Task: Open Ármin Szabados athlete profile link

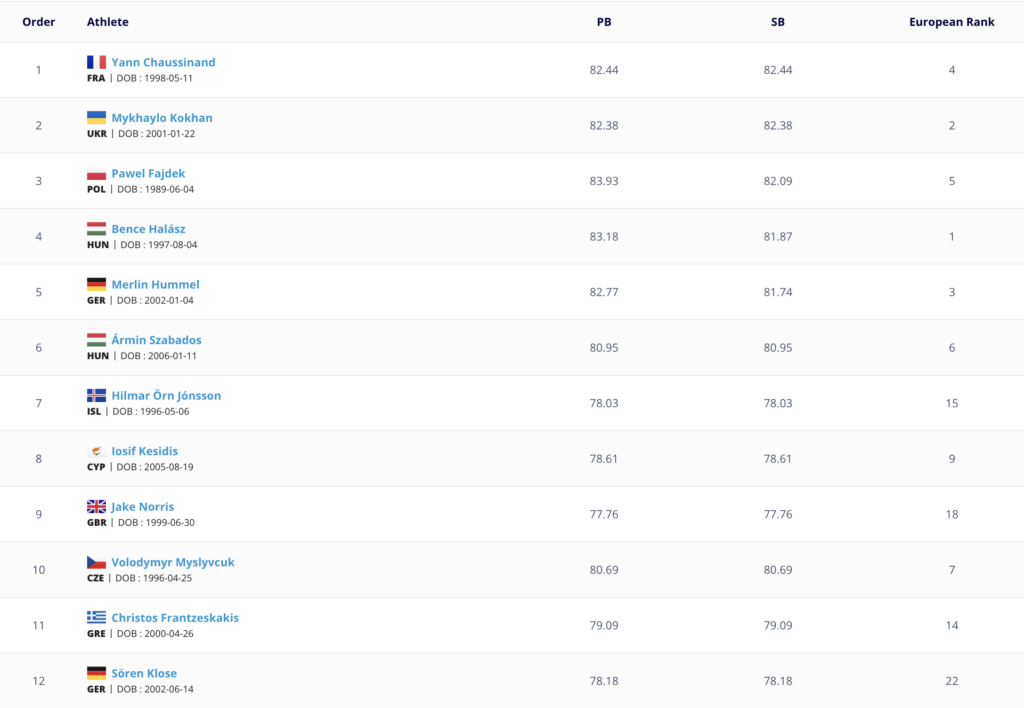Action: point(156,340)
